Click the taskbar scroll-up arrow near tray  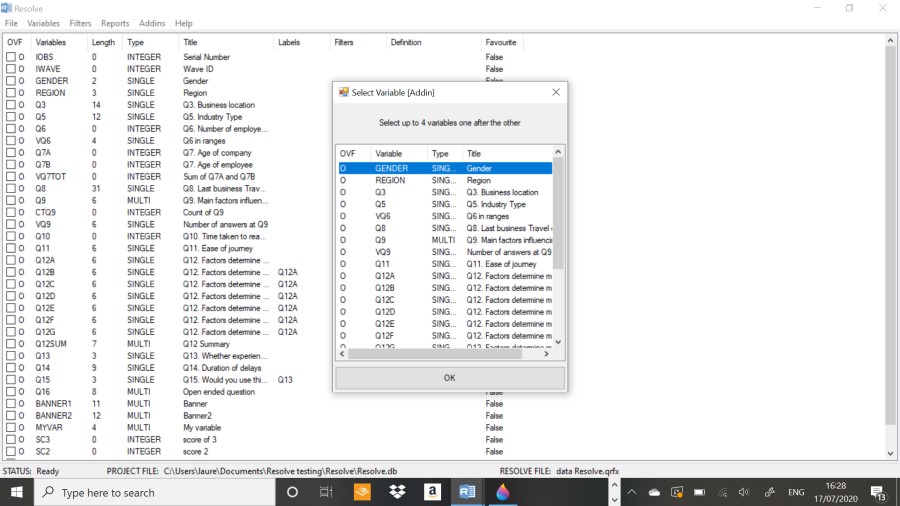(x=614, y=485)
